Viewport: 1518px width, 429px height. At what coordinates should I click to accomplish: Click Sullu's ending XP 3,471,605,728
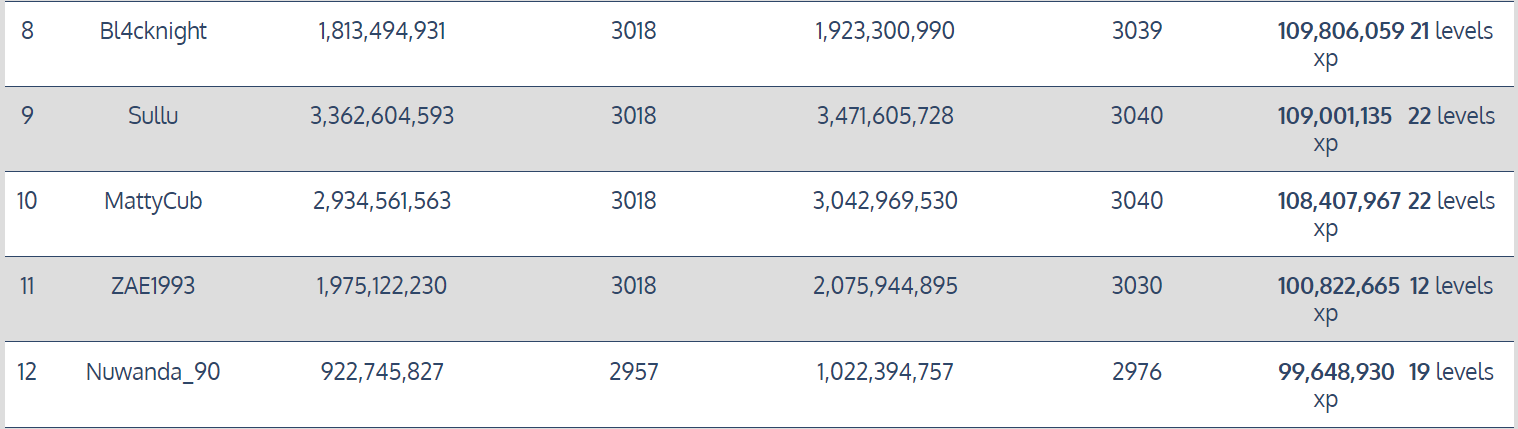(x=885, y=116)
